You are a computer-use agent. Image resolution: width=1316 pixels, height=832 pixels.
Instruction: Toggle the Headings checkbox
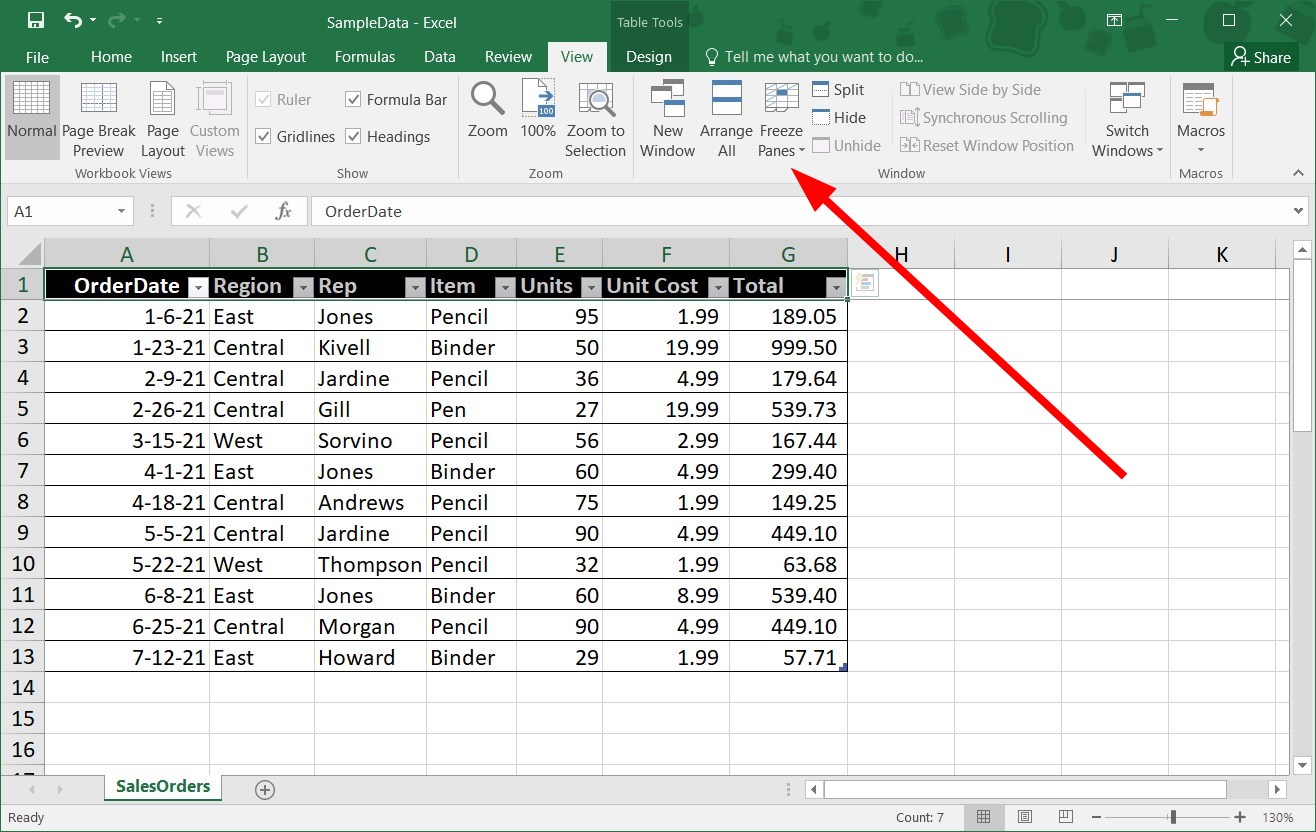353,136
